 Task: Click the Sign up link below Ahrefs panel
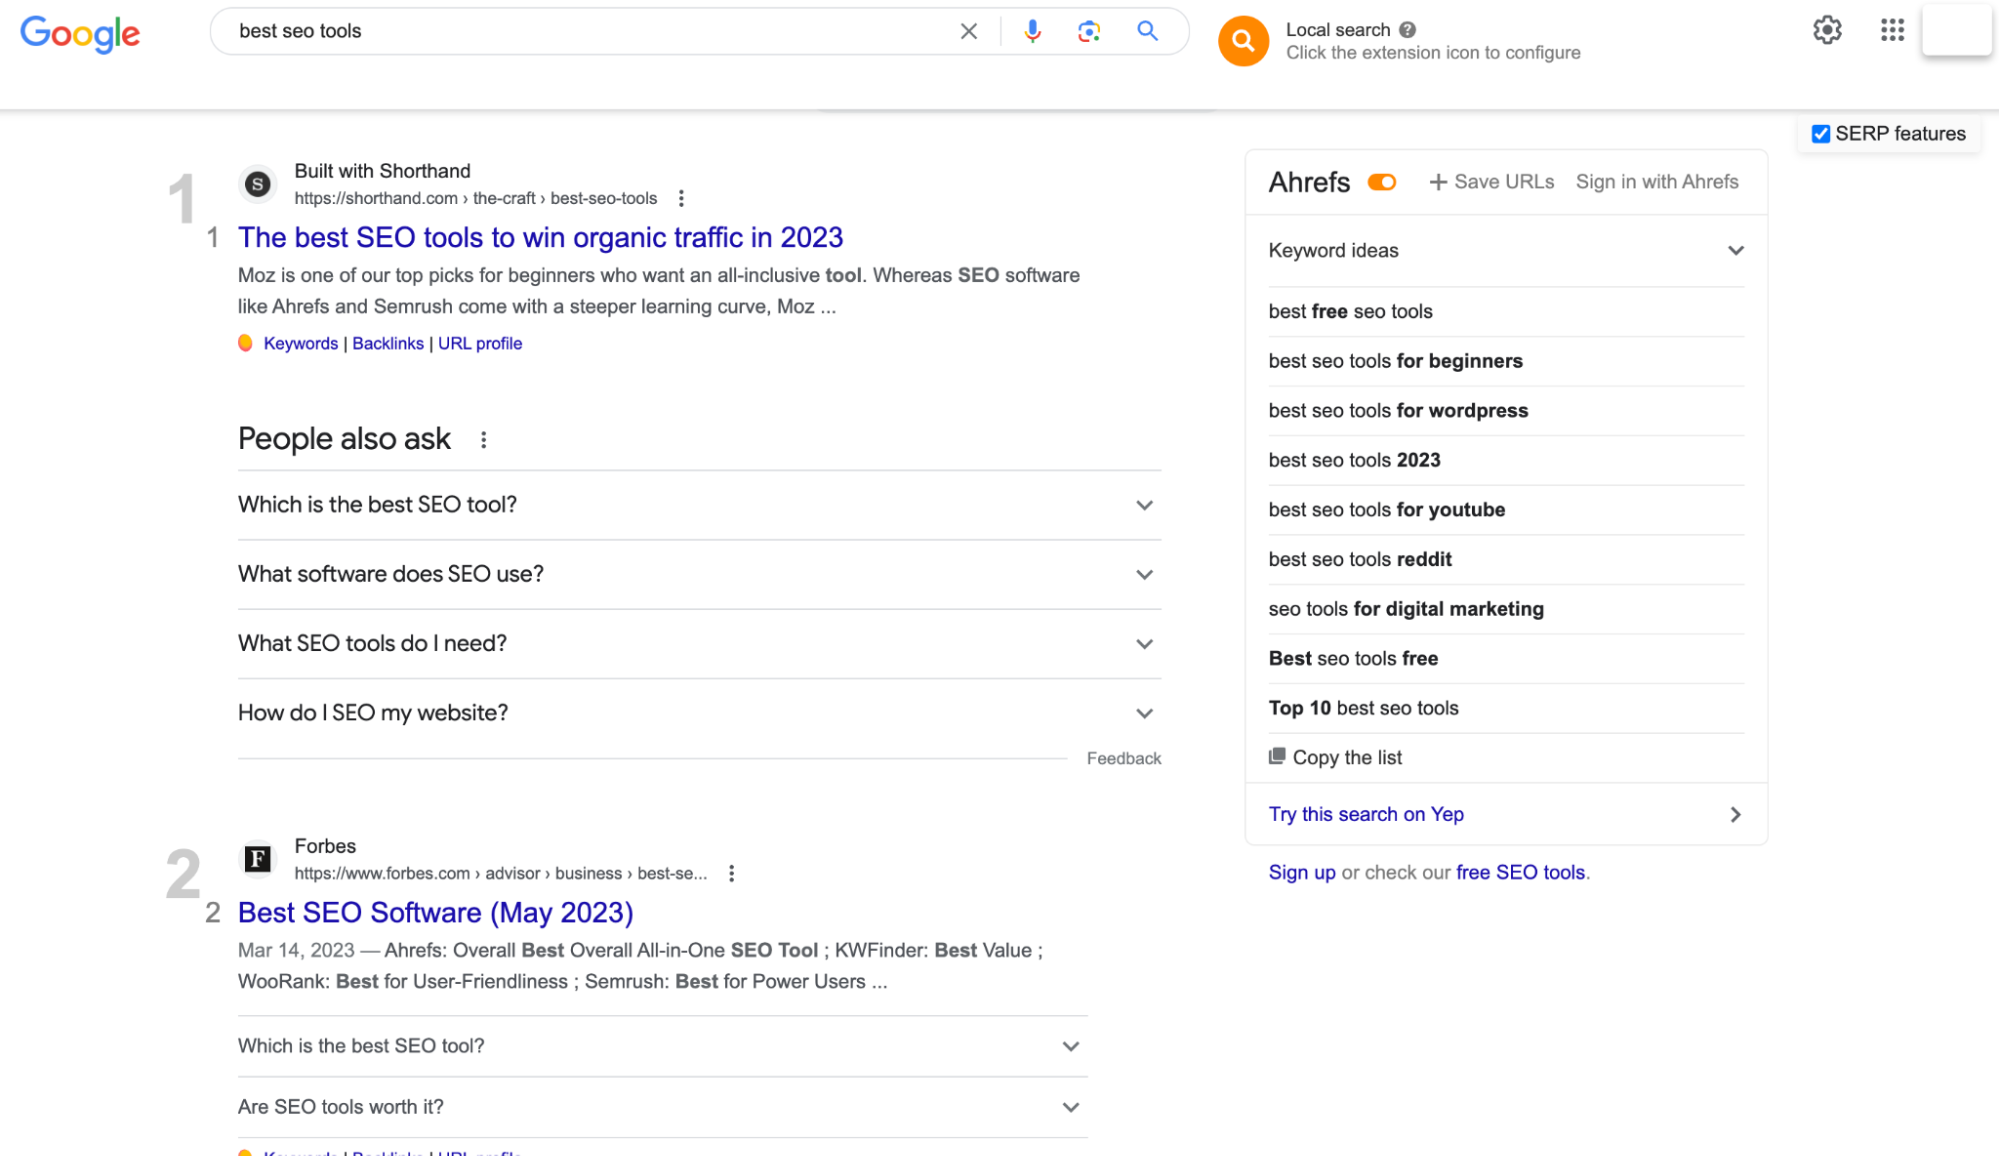[1302, 872]
